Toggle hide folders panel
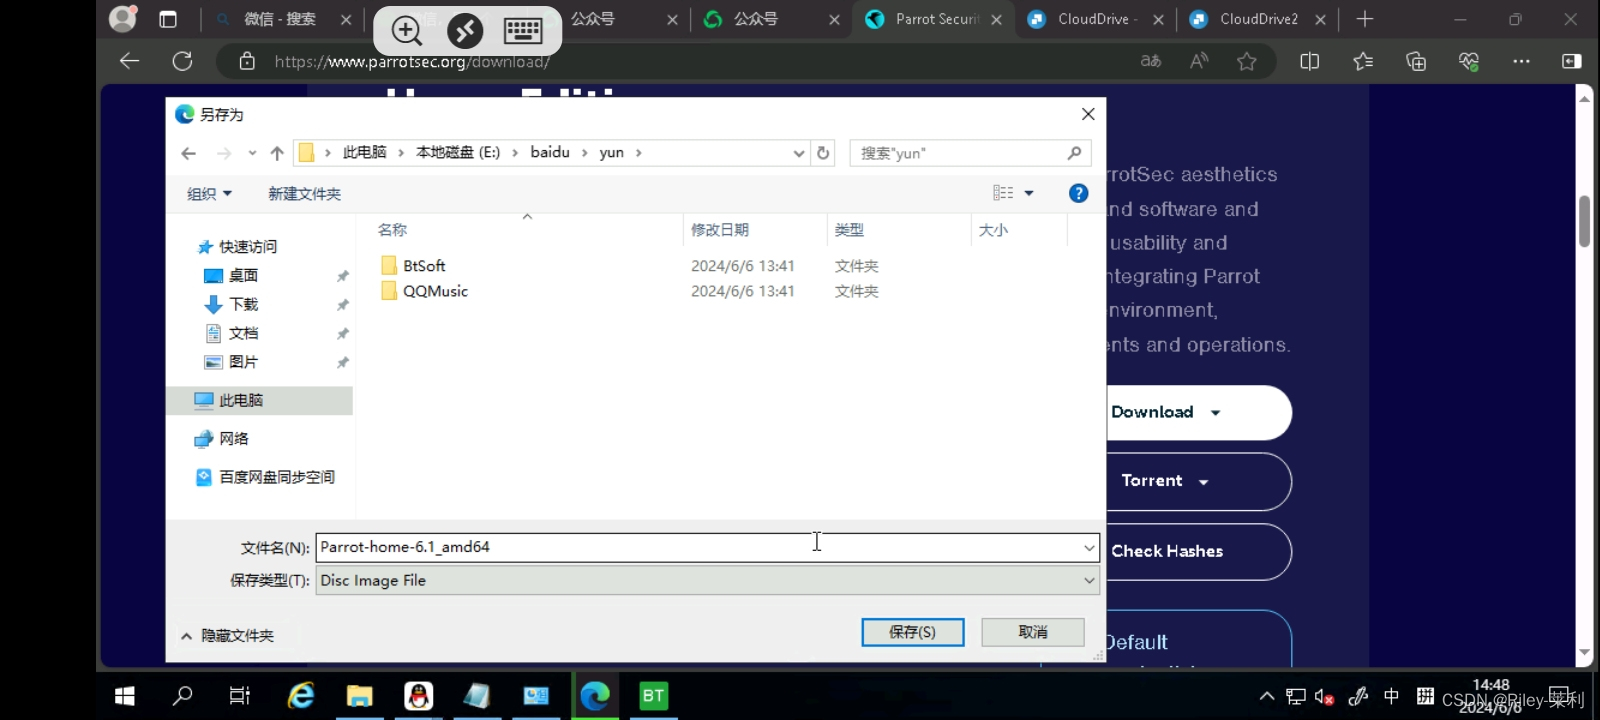The image size is (1600, 720). pos(228,635)
